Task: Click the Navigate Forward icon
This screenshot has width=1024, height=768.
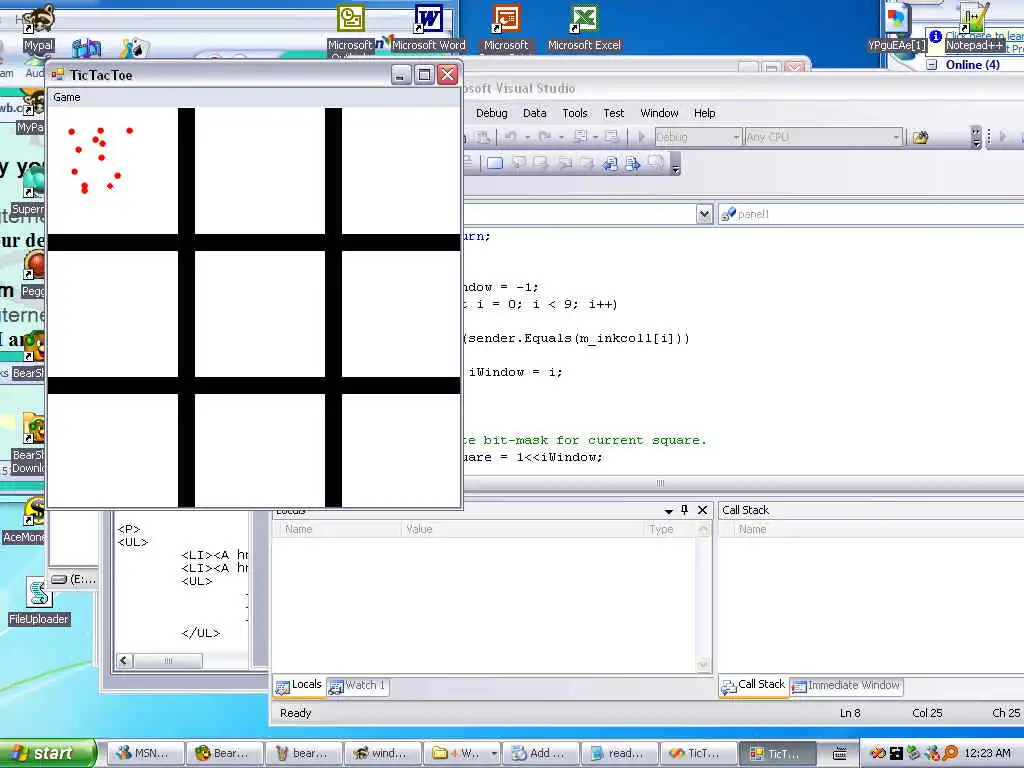Action: [611, 136]
